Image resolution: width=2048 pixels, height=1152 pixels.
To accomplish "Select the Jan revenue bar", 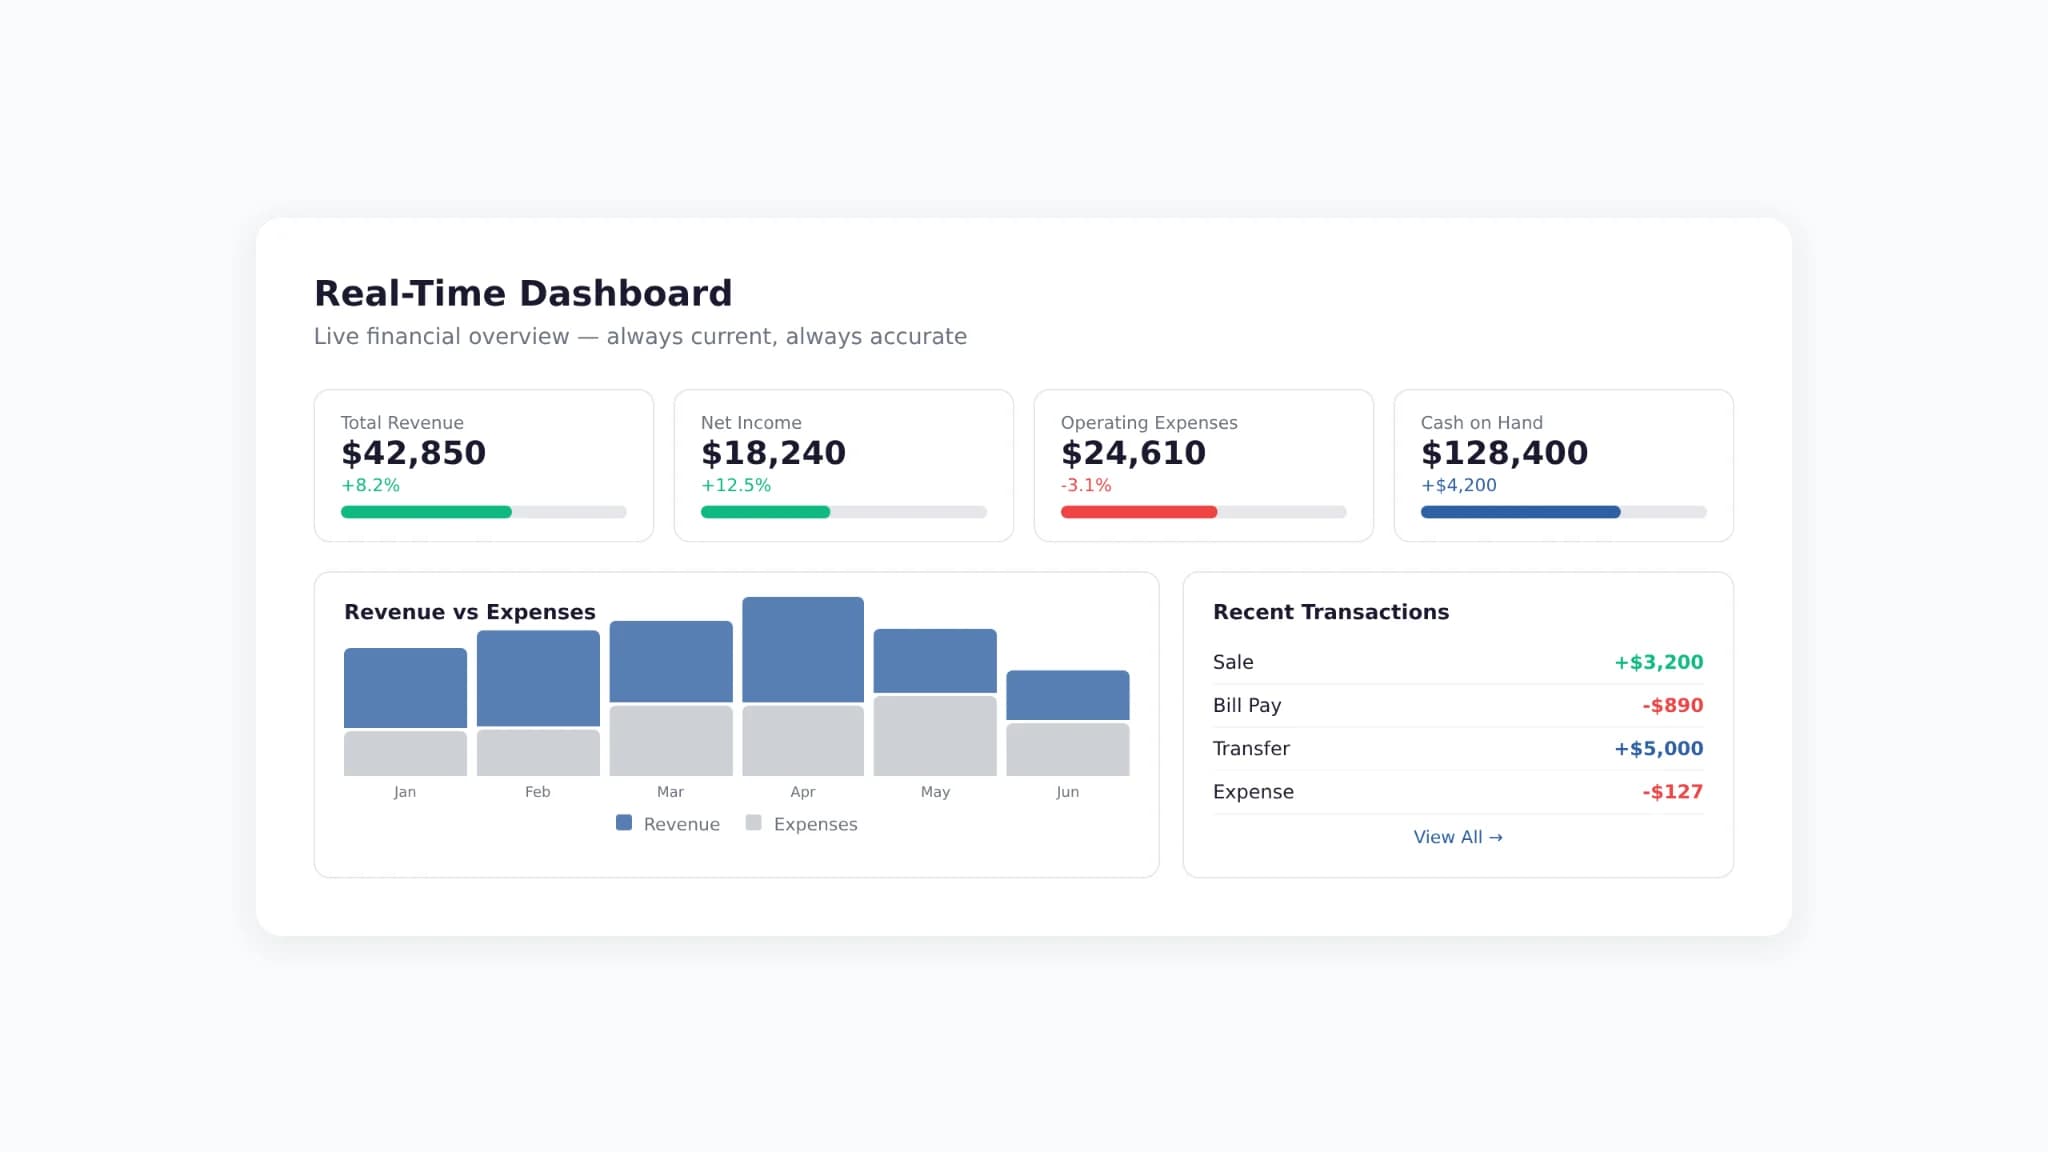I will (x=405, y=688).
